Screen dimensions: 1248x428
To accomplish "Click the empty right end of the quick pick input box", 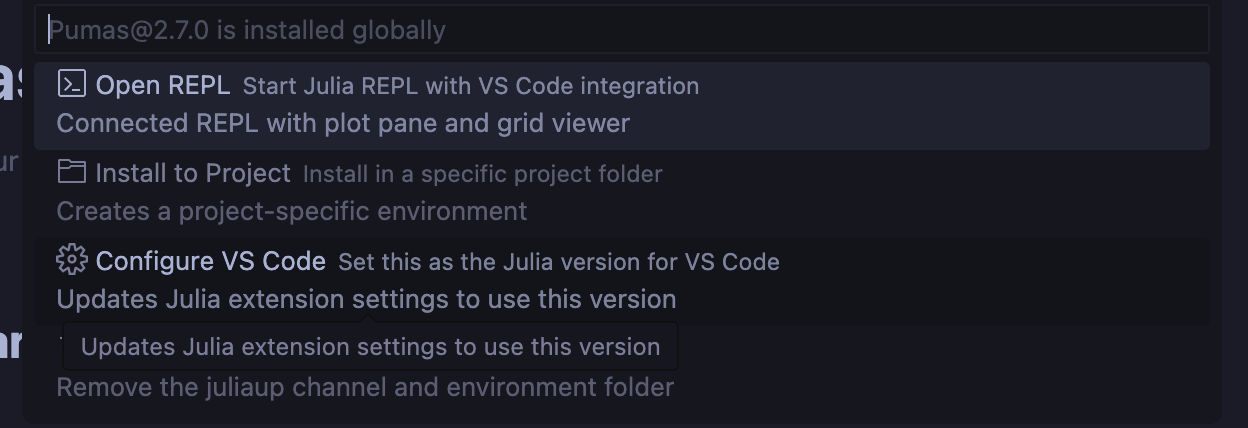I will pyautogui.click(x=1100, y=30).
